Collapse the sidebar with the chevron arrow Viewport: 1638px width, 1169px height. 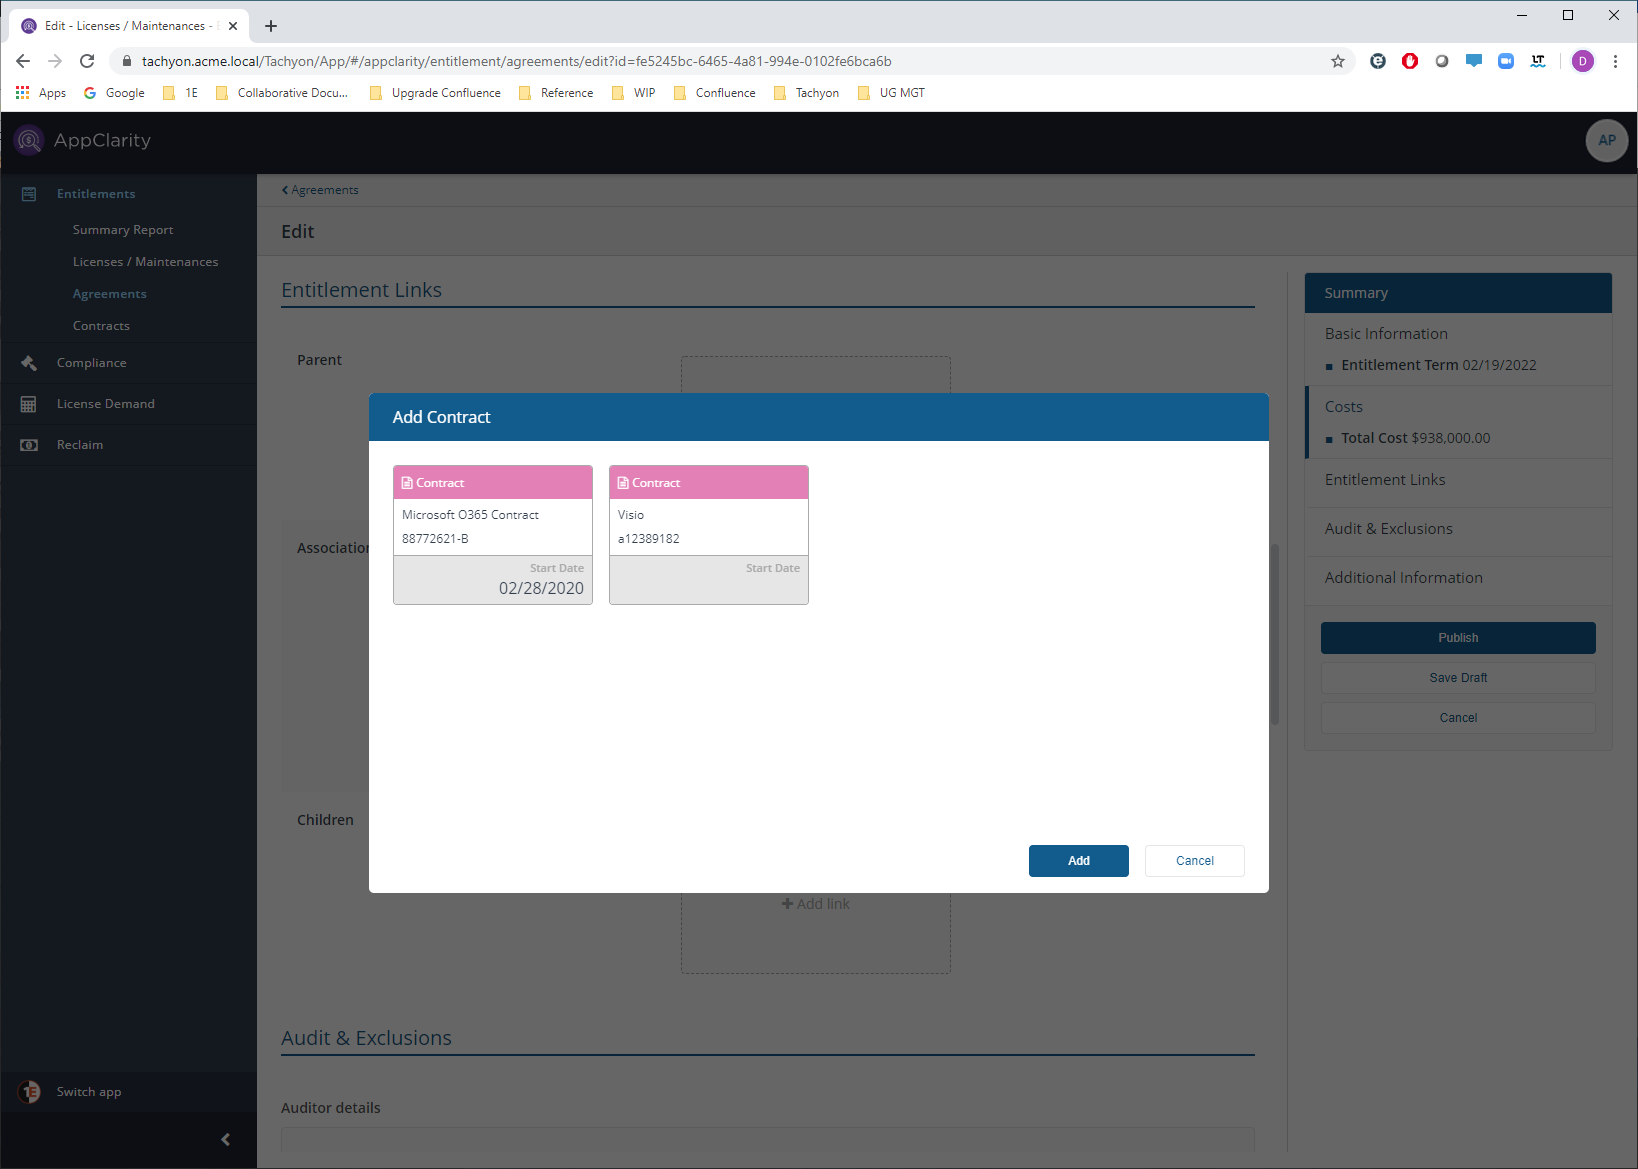(x=226, y=1139)
